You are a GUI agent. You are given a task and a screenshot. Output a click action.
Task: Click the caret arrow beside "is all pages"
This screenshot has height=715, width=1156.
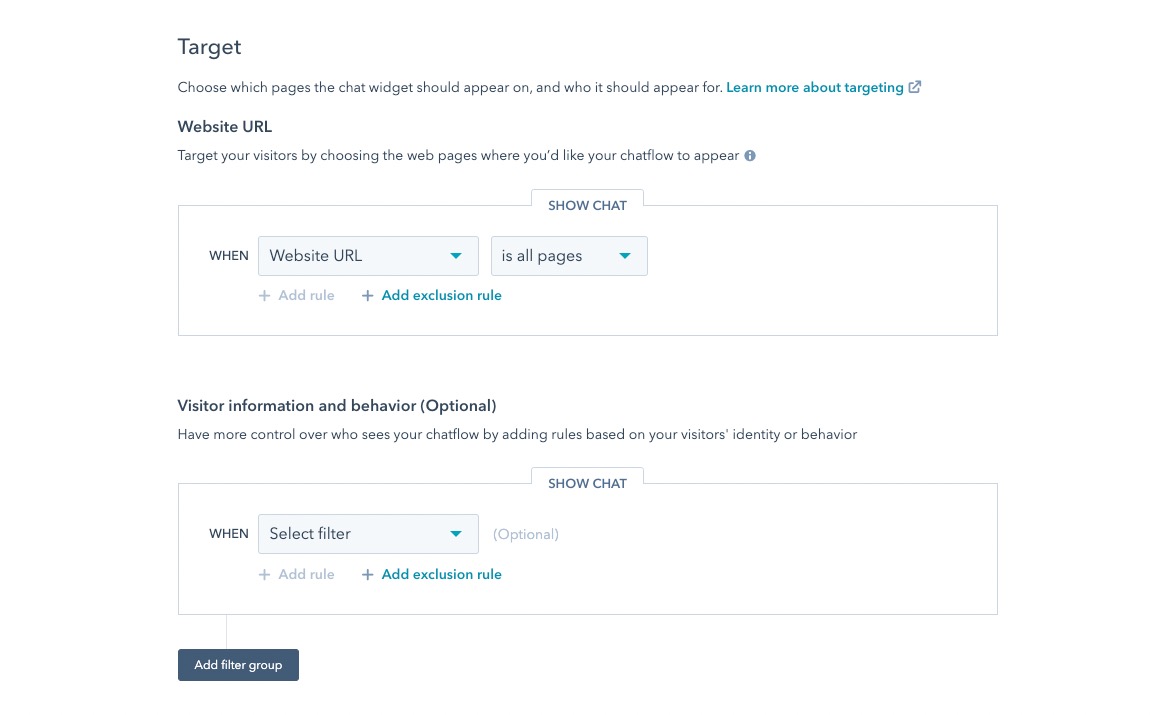[625, 256]
